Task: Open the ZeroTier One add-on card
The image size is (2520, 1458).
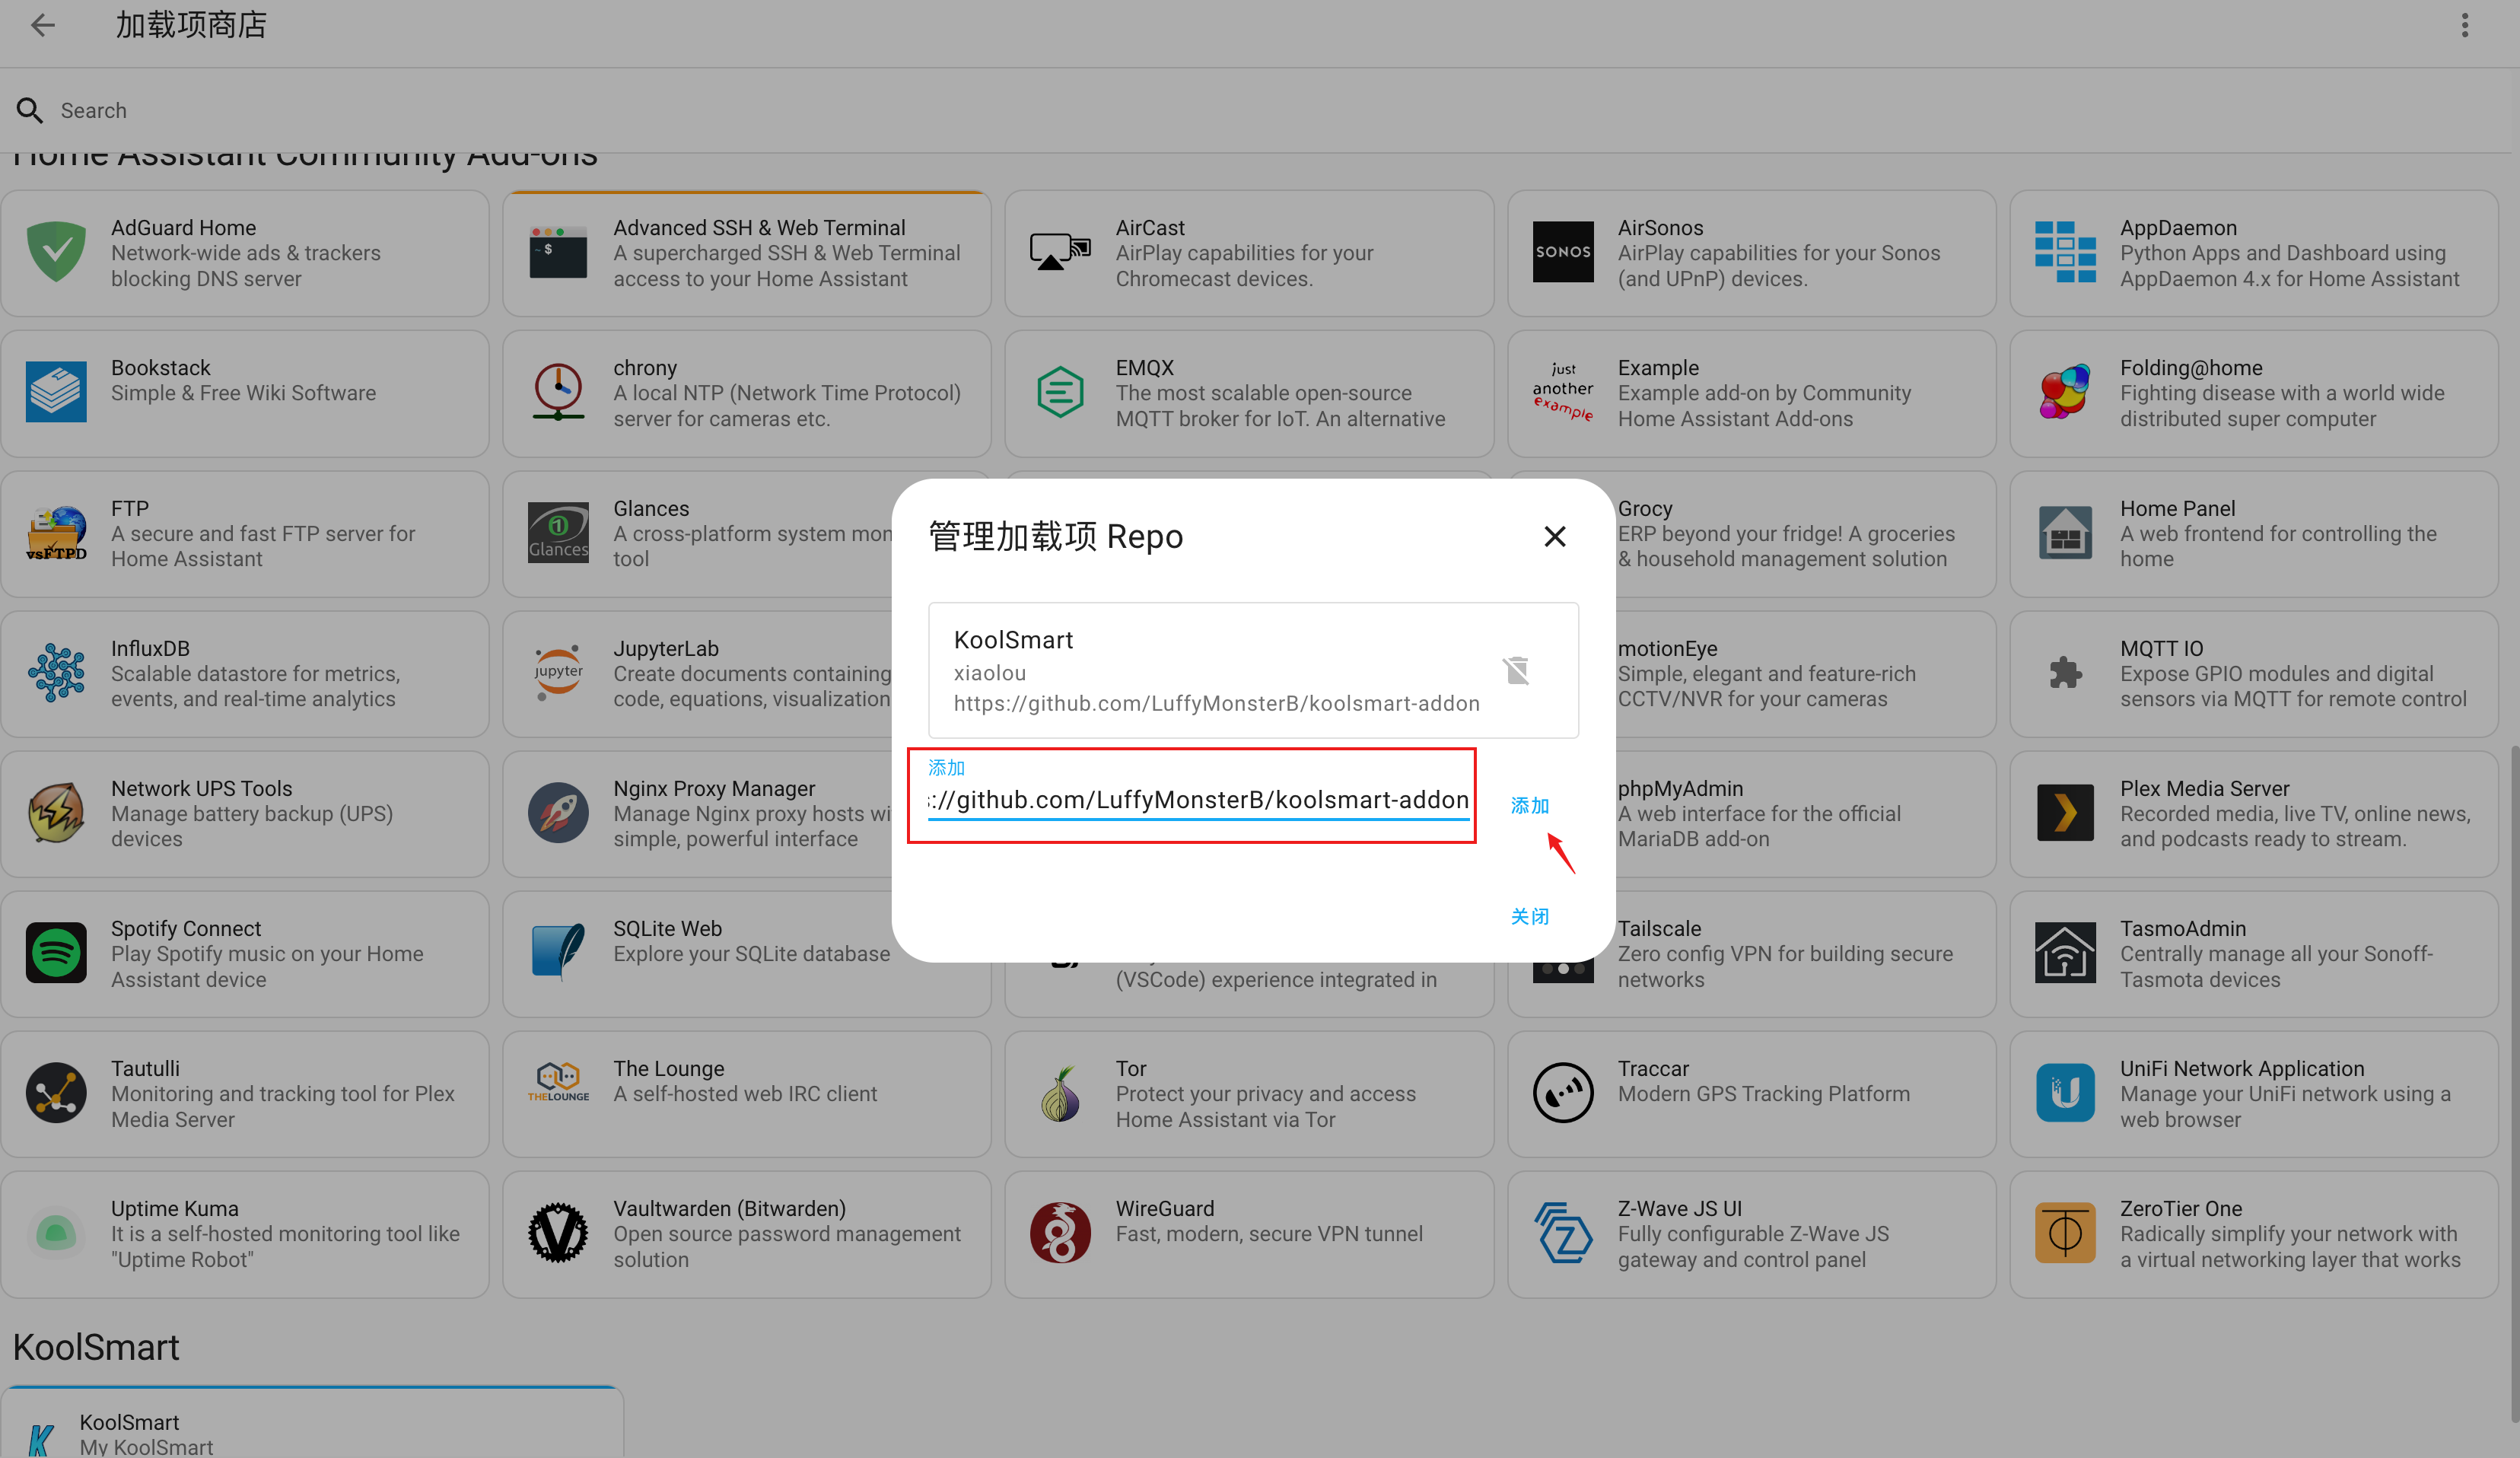Action: click(x=2252, y=1234)
